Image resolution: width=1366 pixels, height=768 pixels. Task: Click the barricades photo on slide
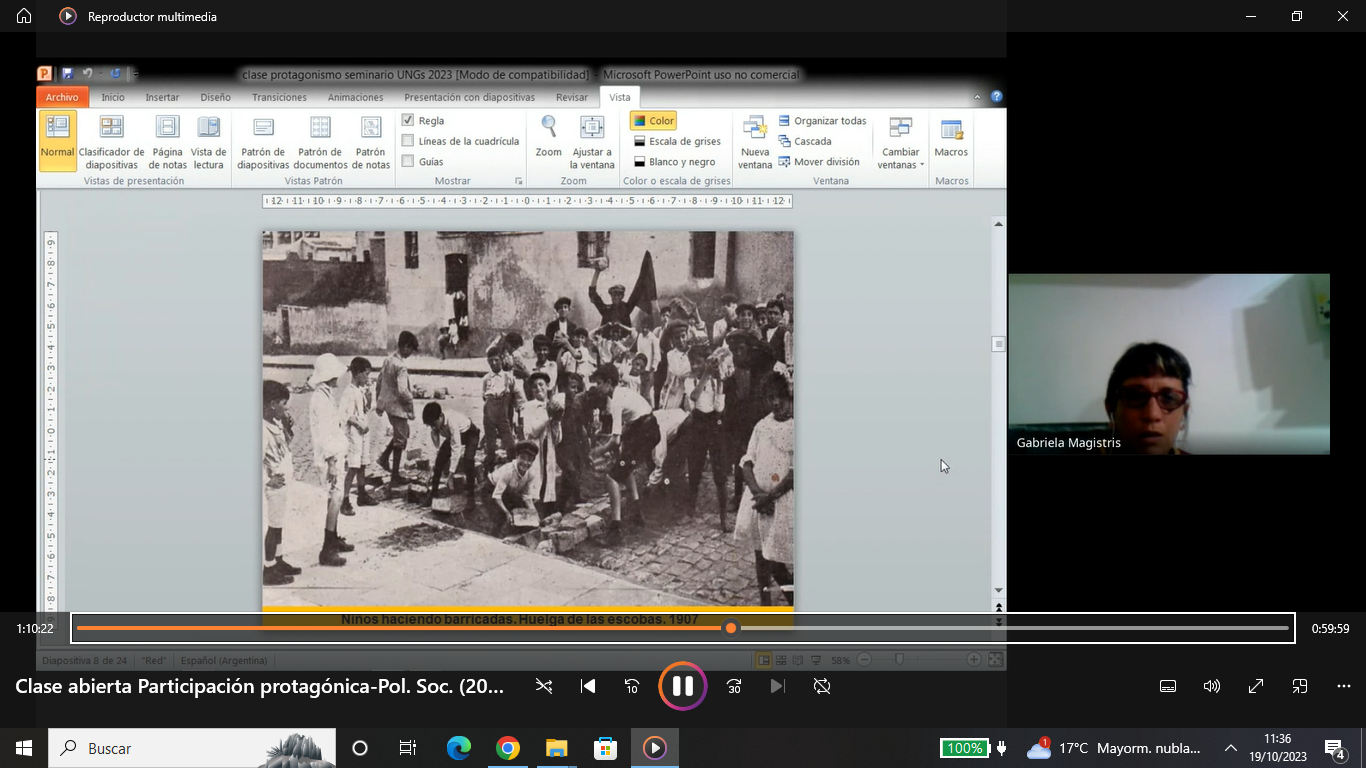click(x=528, y=418)
